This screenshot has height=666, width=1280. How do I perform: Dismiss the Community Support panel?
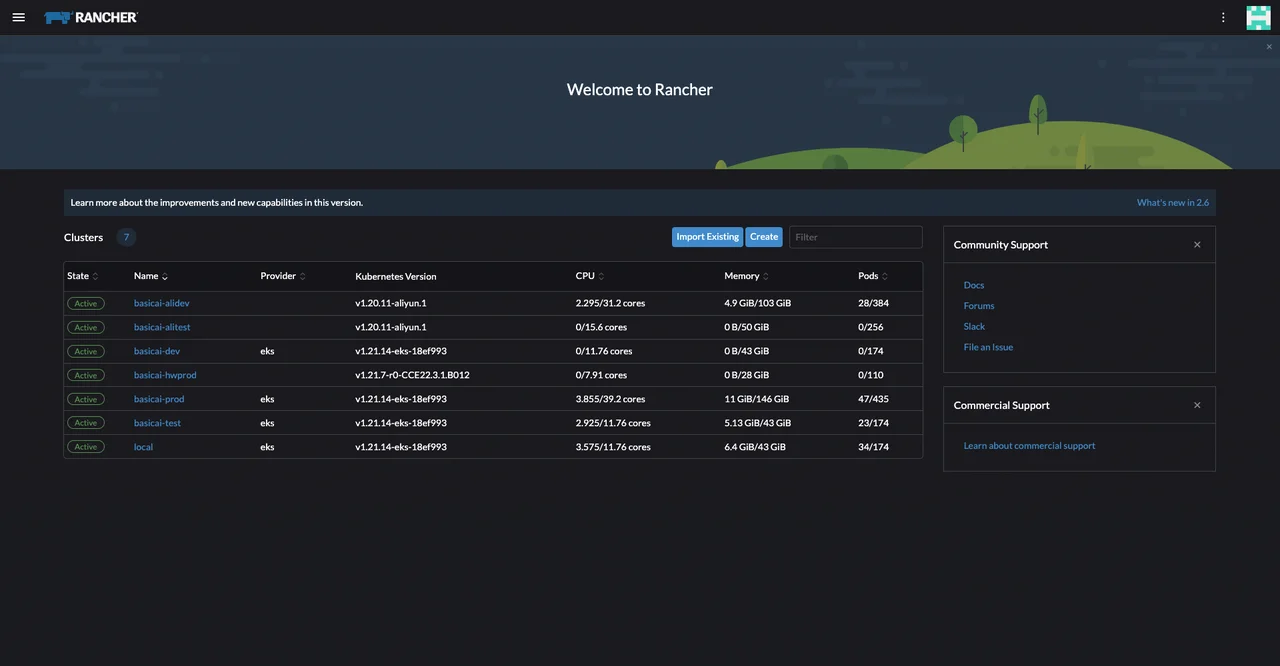click(x=1197, y=245)
